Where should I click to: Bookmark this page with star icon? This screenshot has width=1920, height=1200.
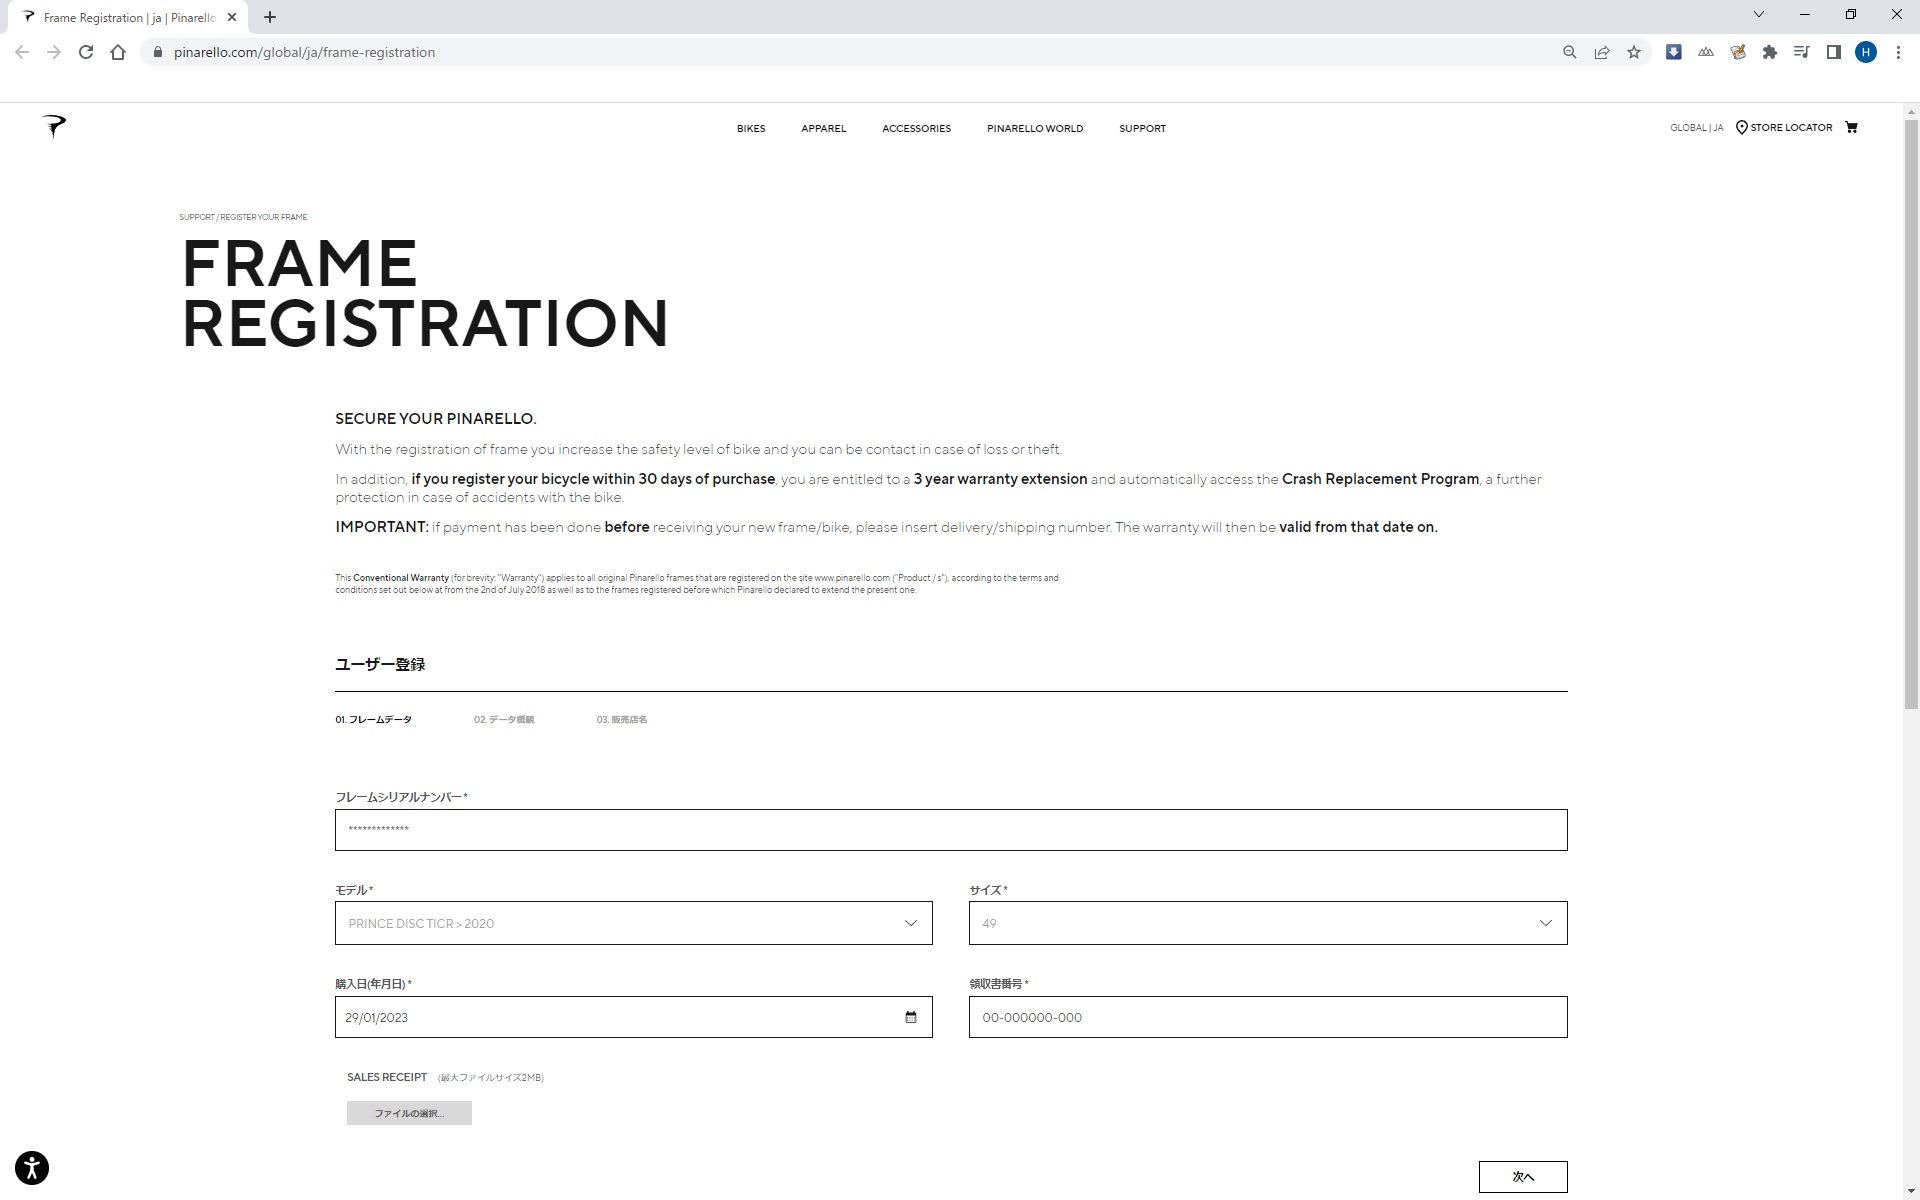click(x=1634, y=52)
